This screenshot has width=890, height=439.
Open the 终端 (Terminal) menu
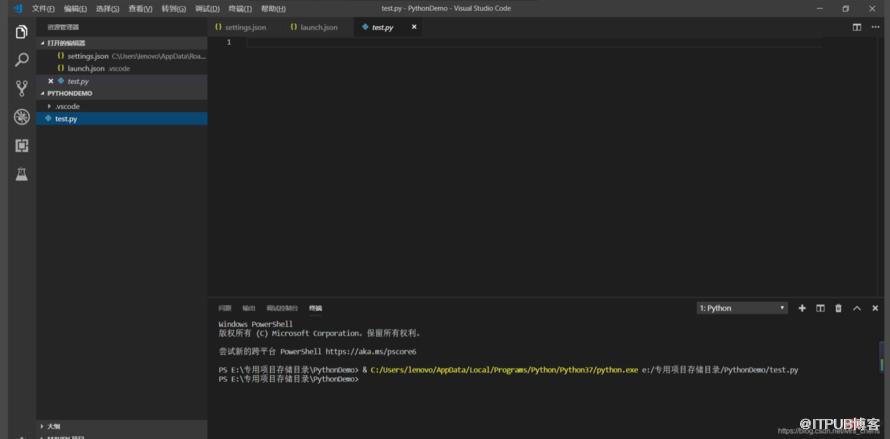(x=240, y=9)
